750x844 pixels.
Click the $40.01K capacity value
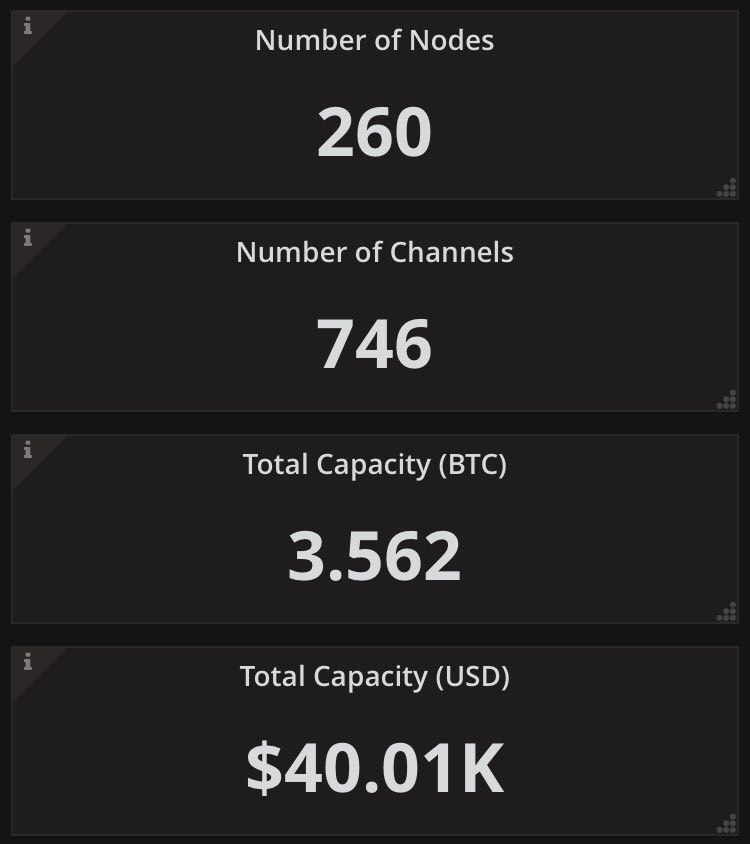coord(374,769)
